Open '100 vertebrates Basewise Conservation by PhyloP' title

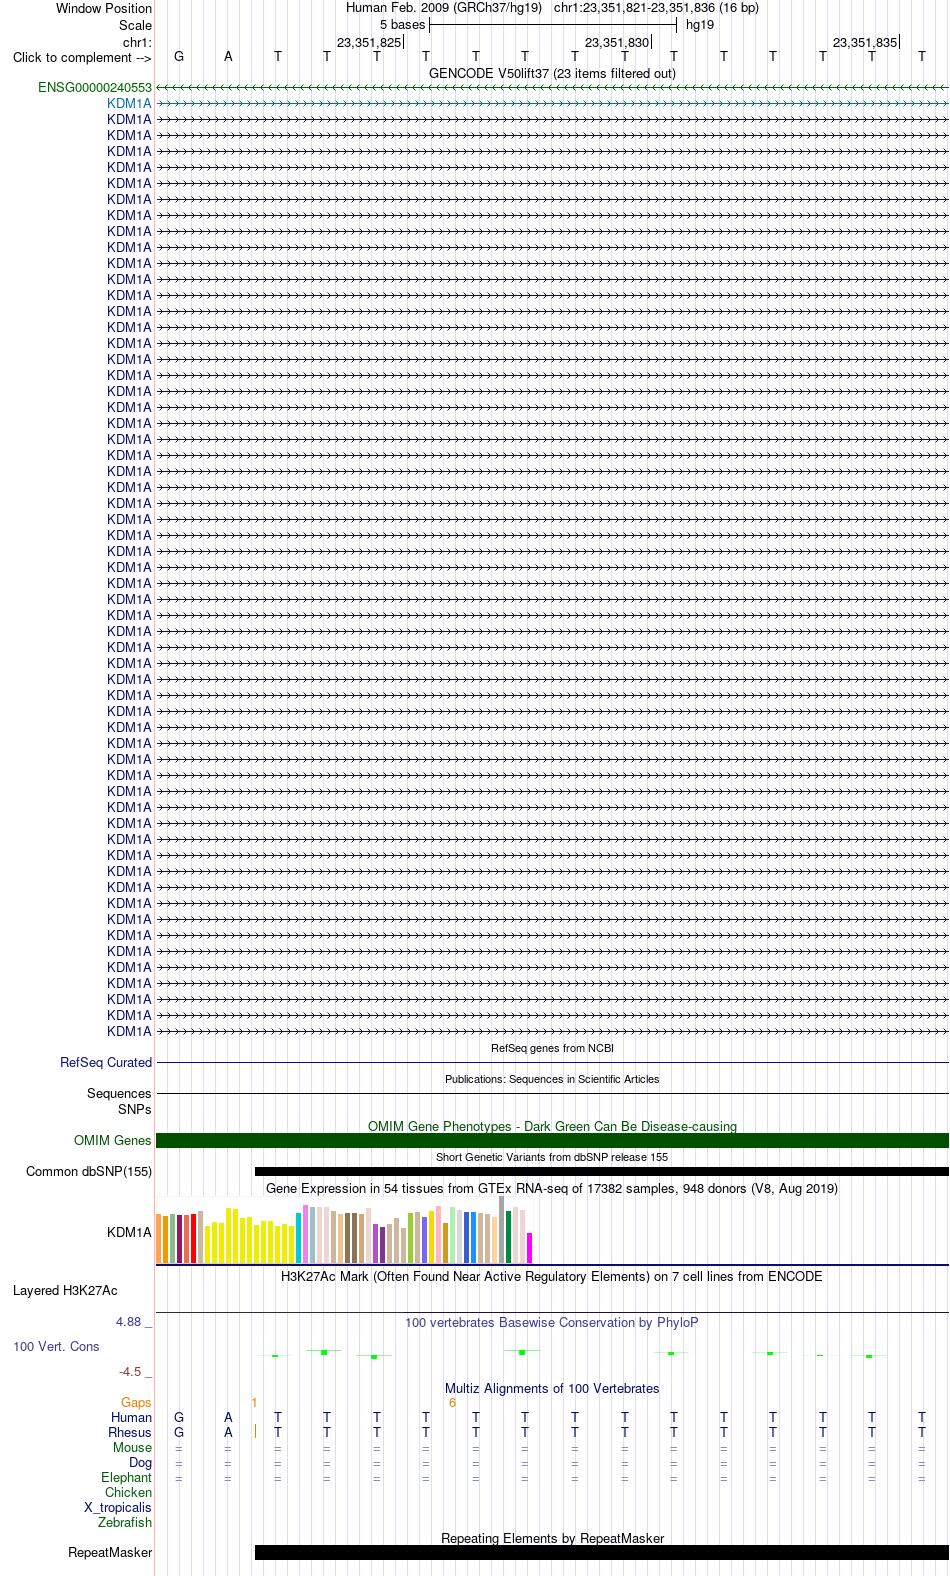tap(552, 1323)
